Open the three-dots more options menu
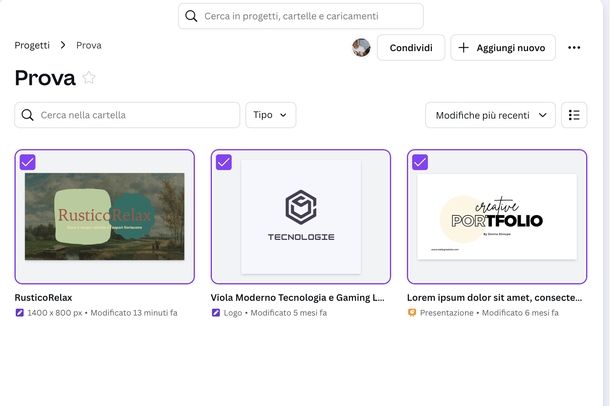Screen dimensions: 610x406 click(574, 47)
